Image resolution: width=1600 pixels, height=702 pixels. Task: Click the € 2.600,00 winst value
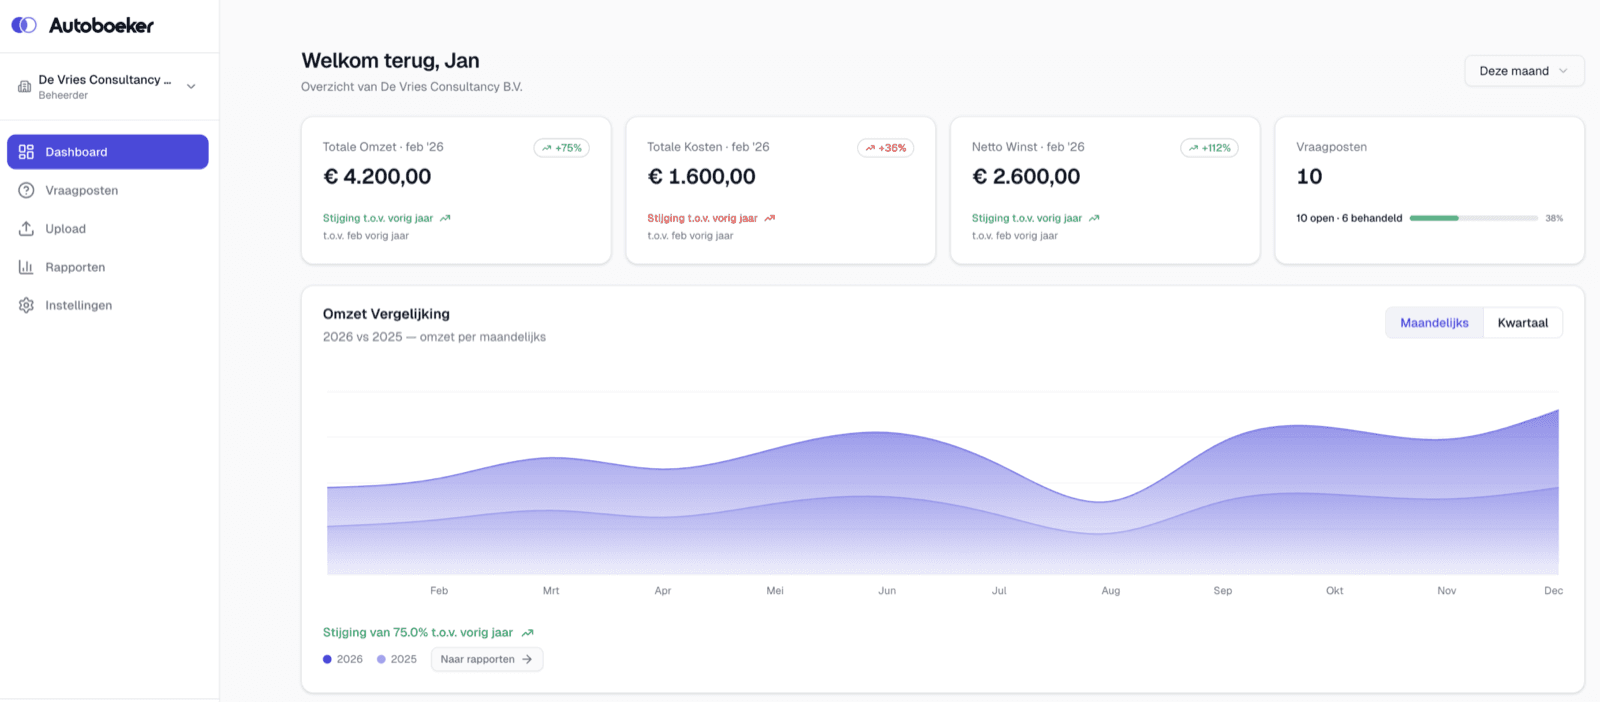1026,177
